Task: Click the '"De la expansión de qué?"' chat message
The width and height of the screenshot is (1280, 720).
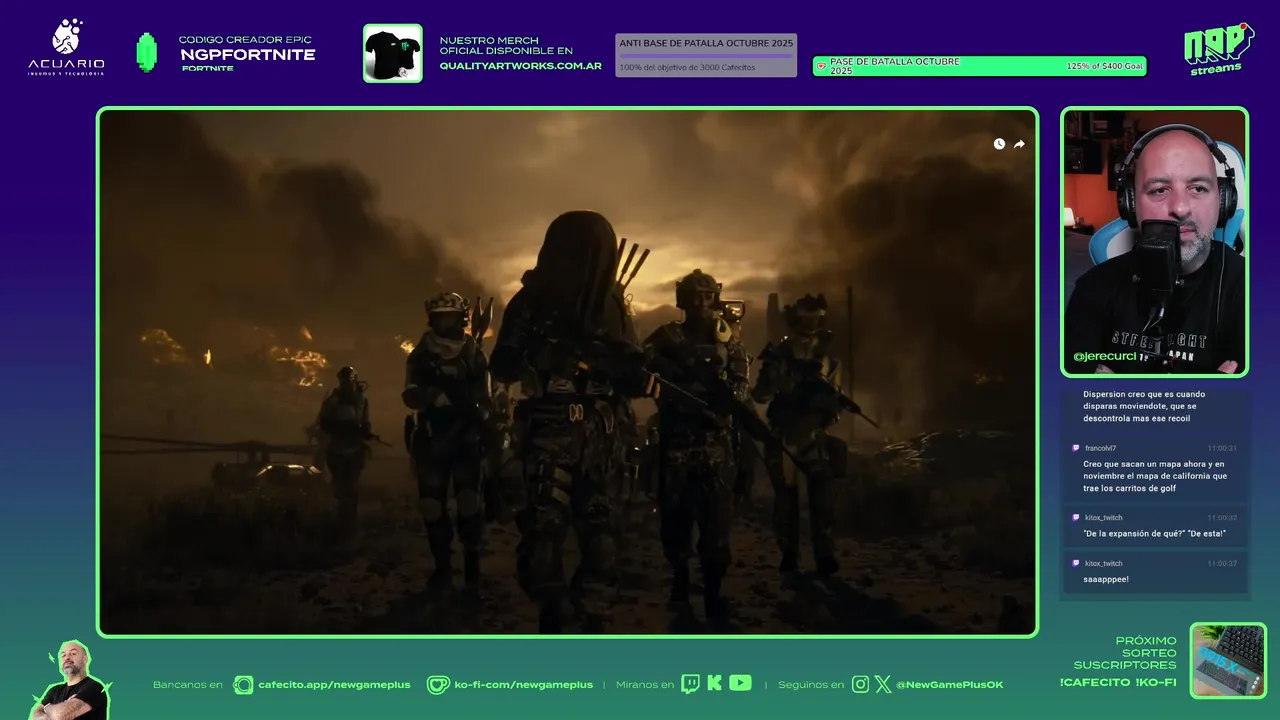Action: coord(1154,533)
